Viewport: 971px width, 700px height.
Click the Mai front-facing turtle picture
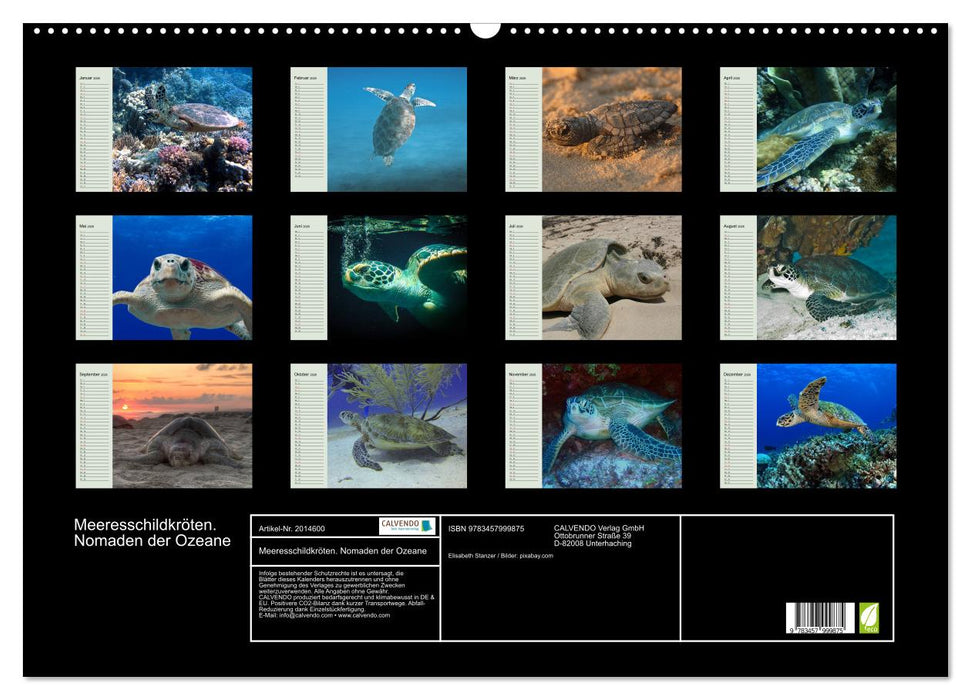181,277
